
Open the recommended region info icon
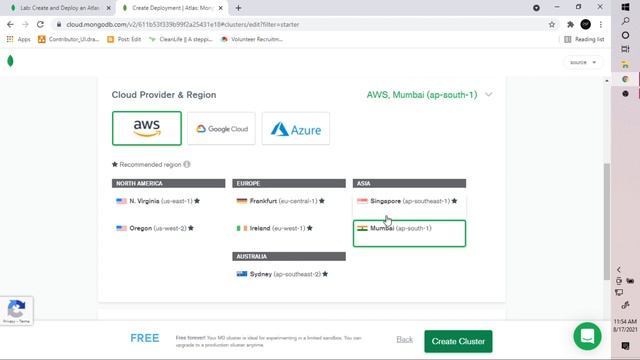click(187, 164)
